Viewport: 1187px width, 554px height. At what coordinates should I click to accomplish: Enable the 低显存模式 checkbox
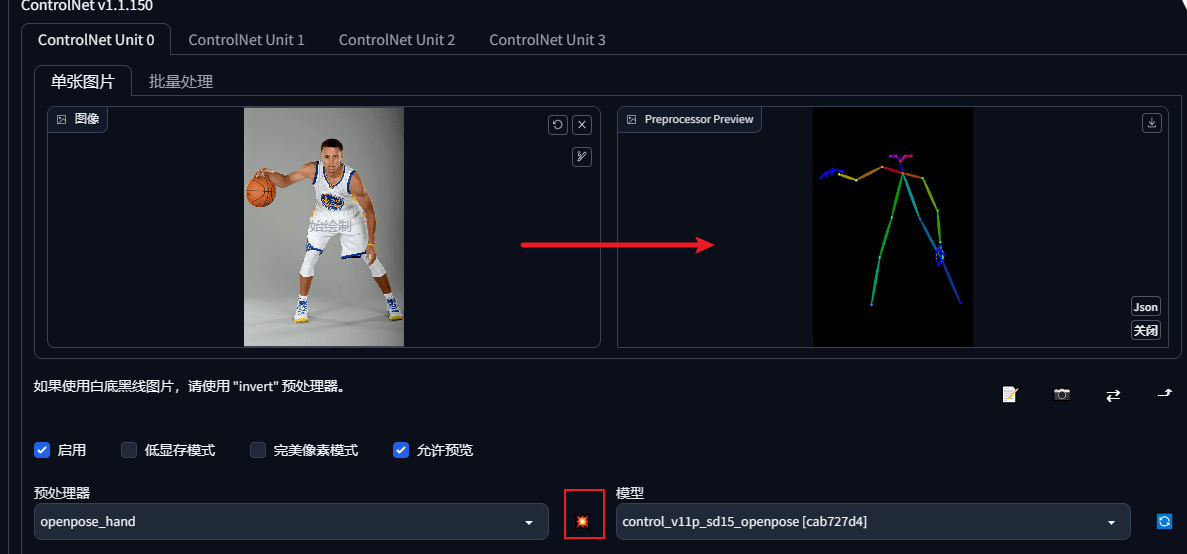tap(129, 450)
